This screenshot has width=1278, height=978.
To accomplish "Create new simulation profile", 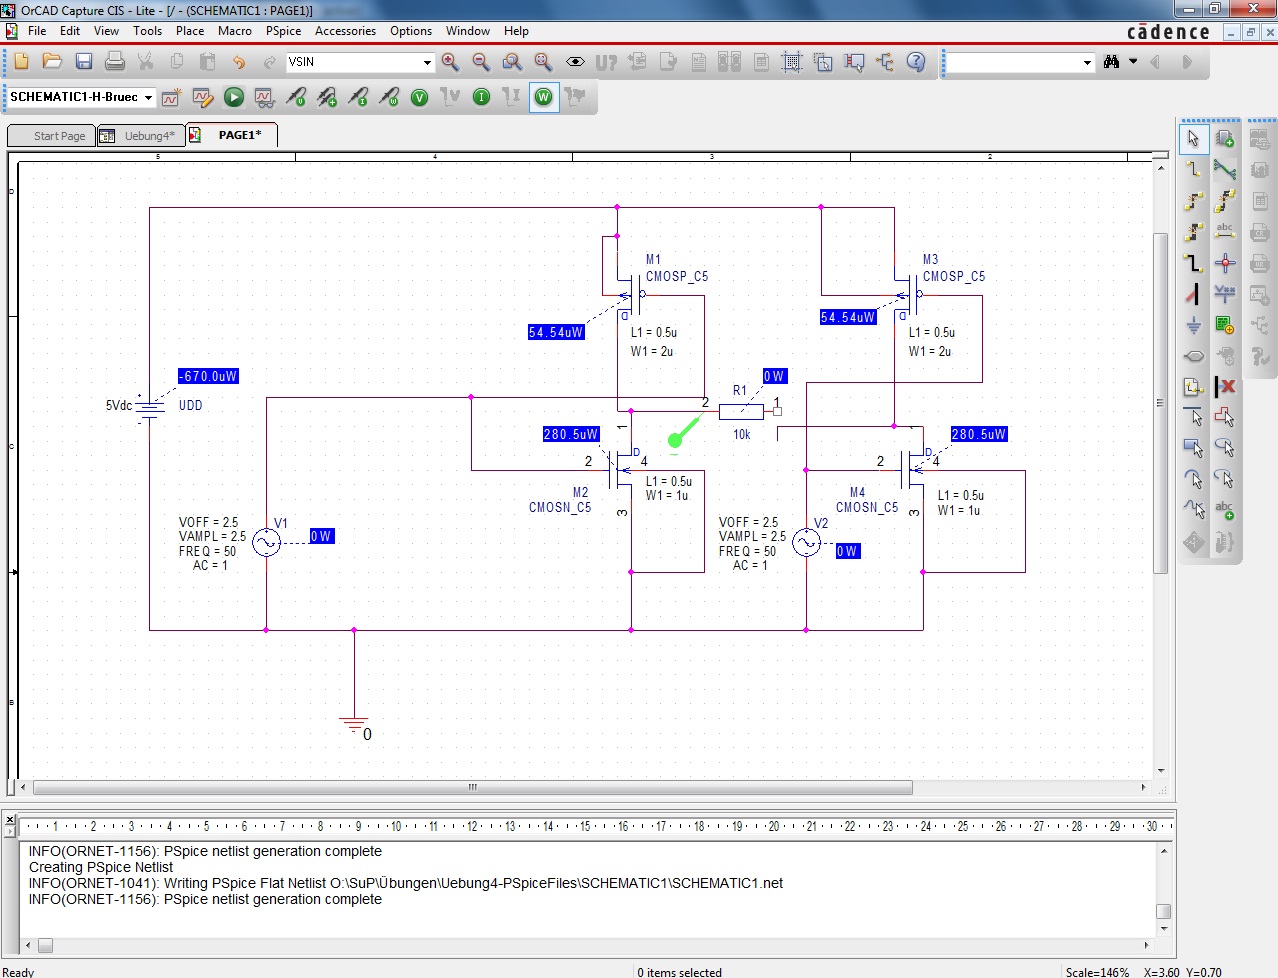I will pos(171,97).
